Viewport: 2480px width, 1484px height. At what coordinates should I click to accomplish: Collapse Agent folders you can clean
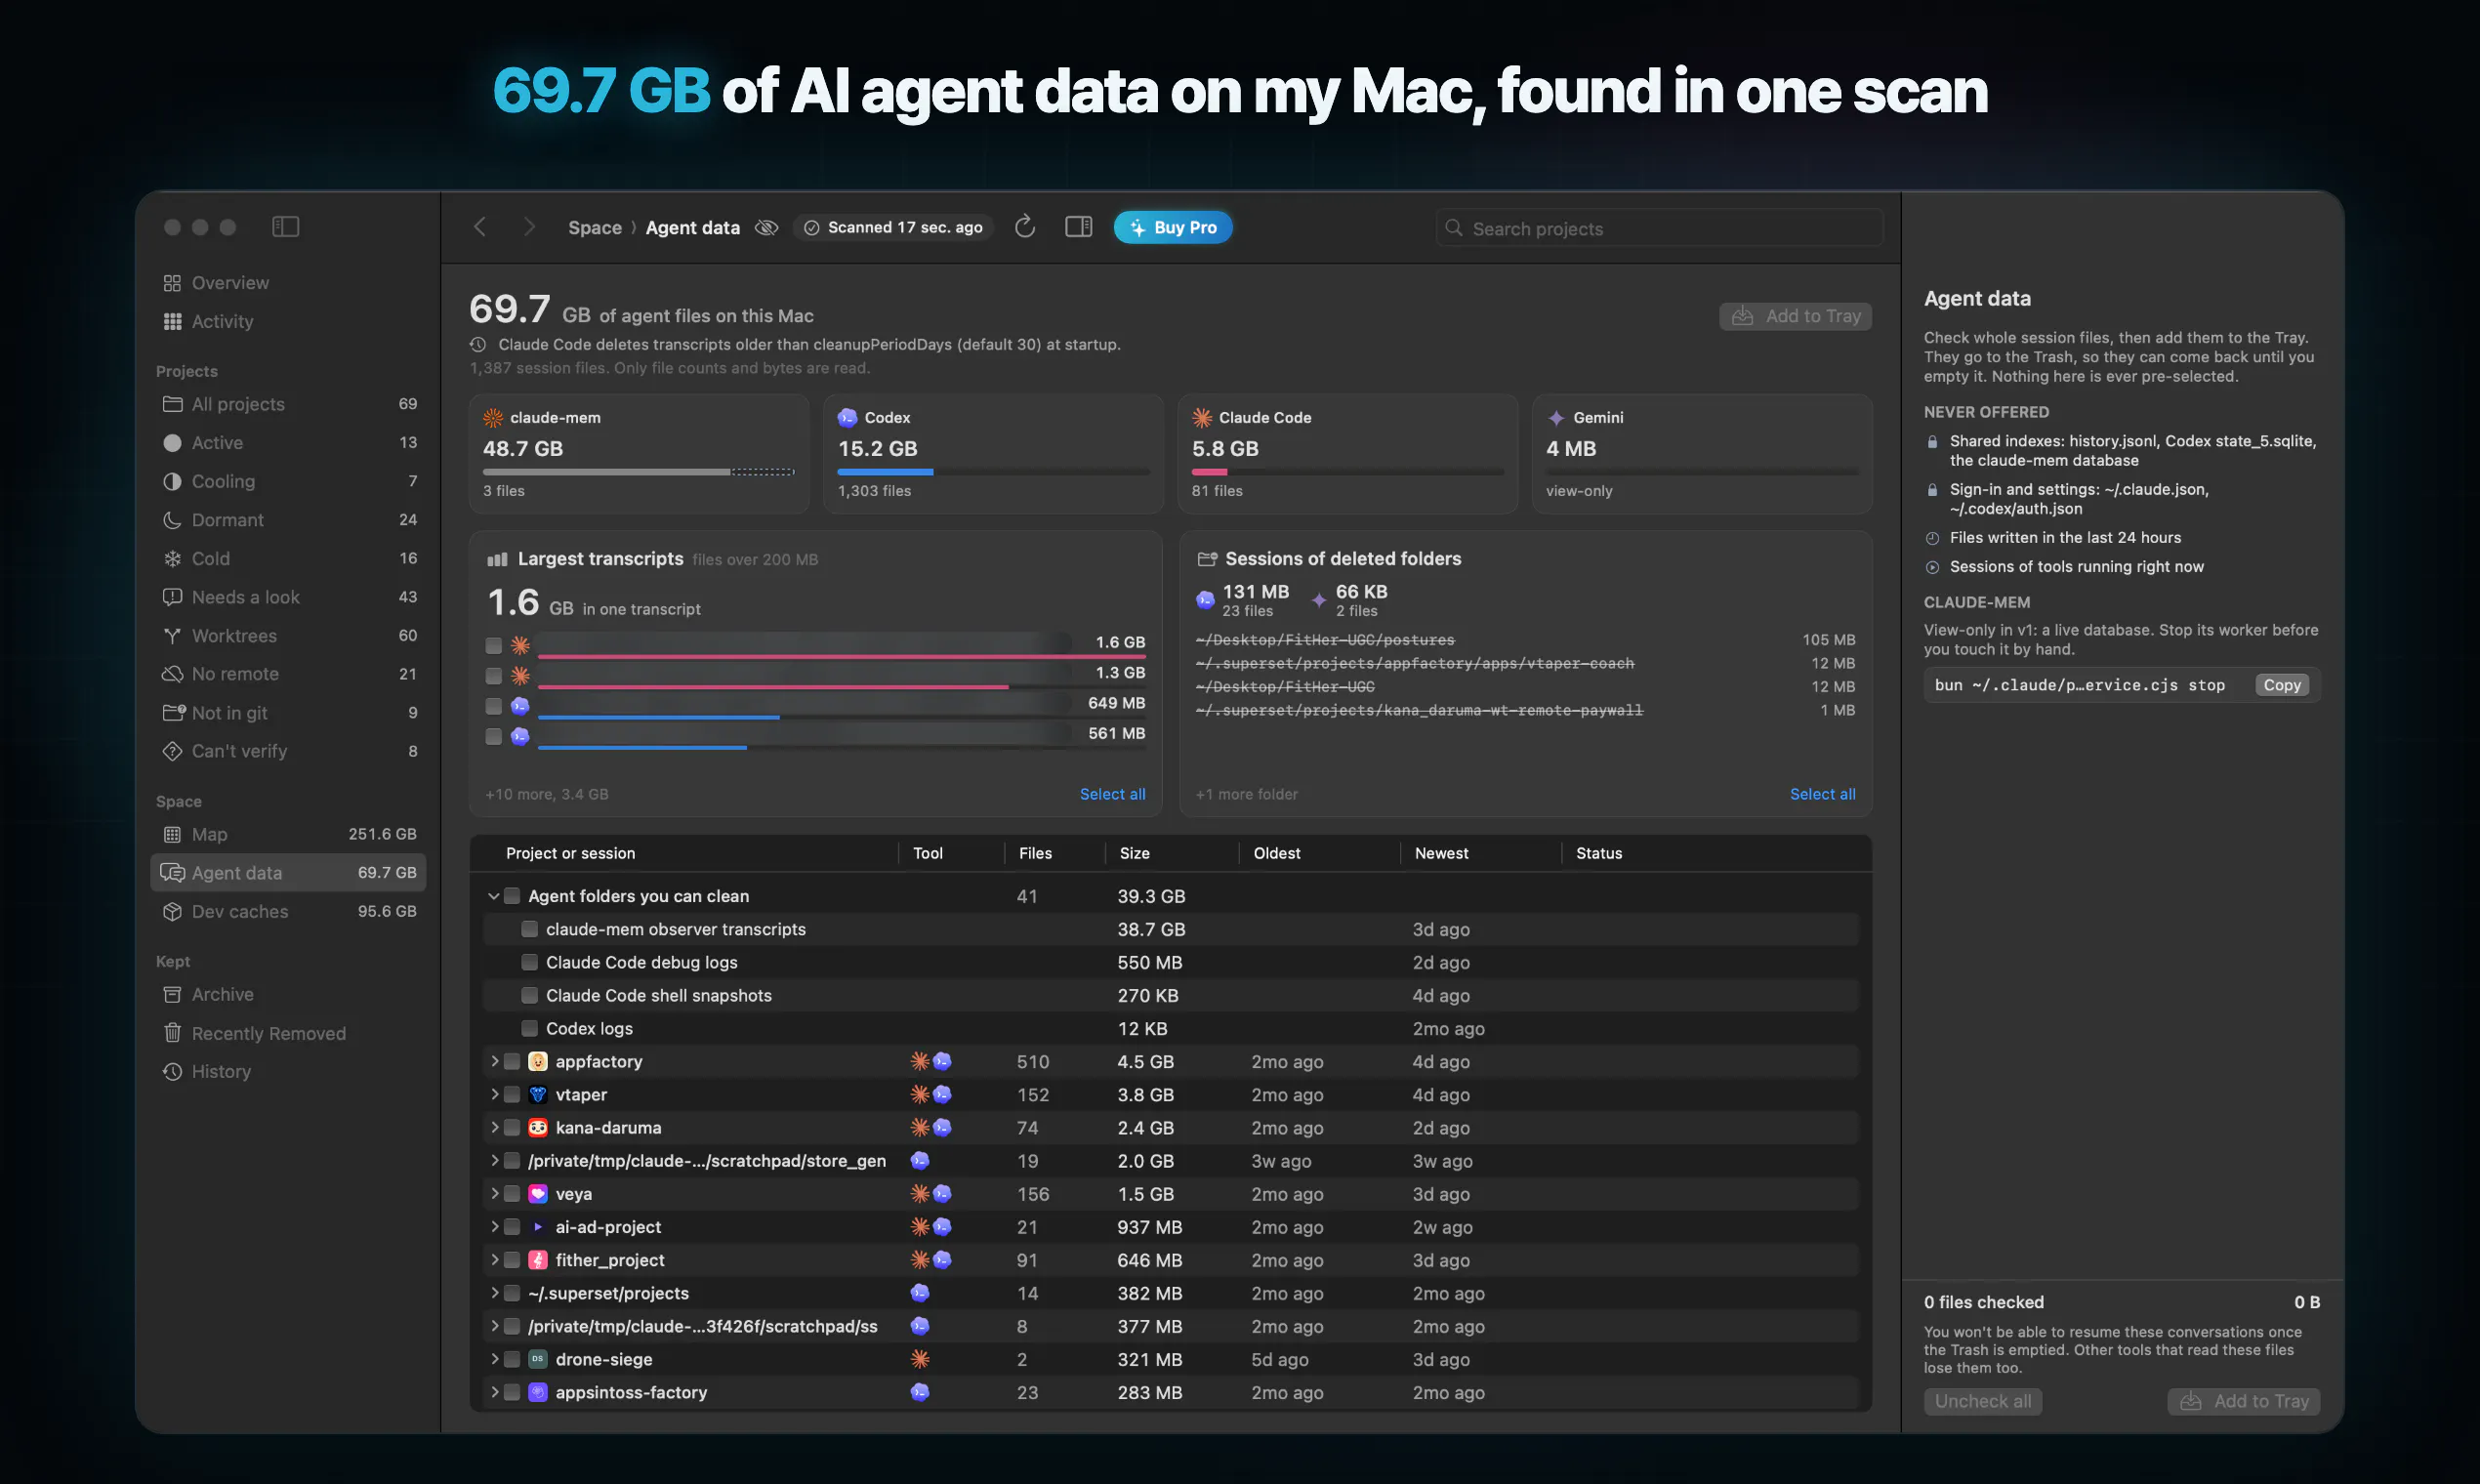tap(493, 896)
